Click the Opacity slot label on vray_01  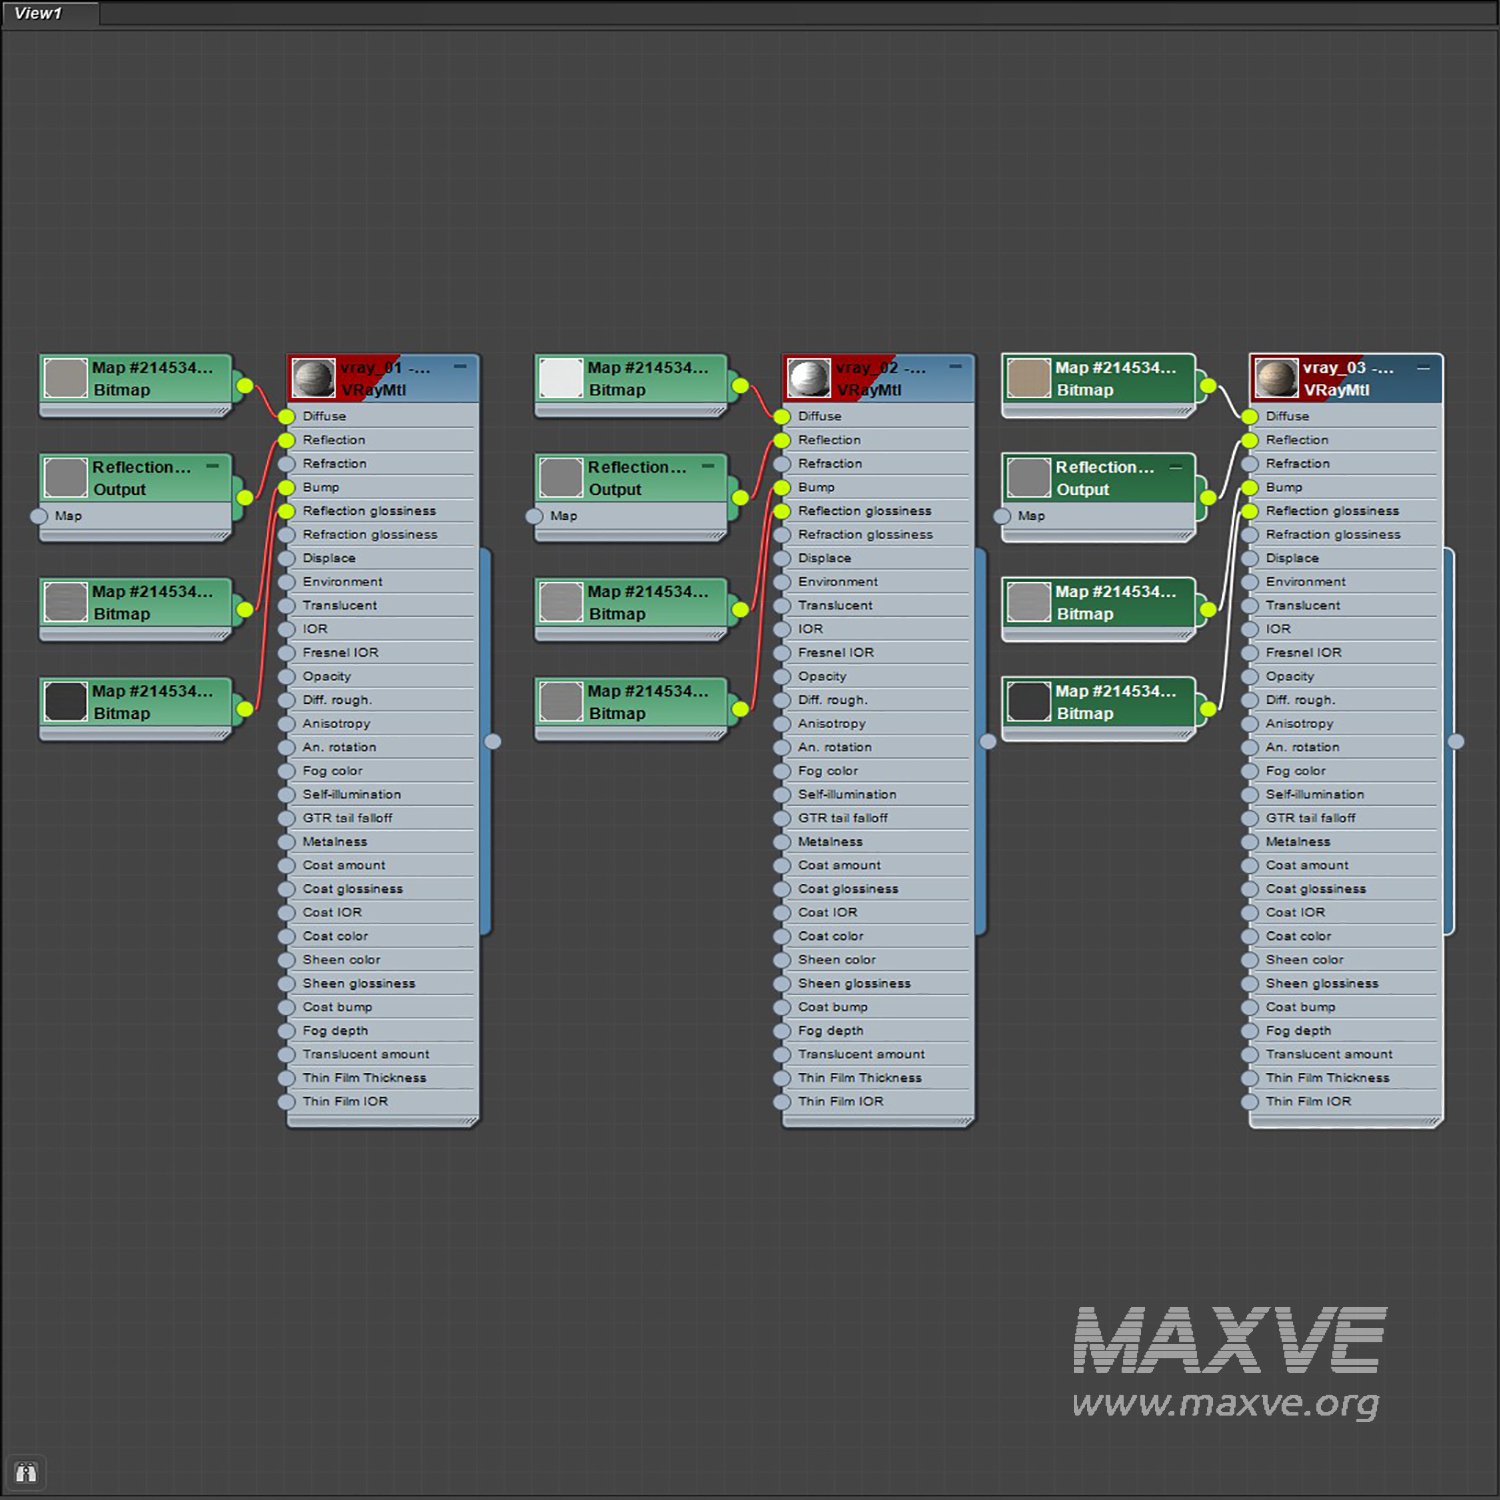327,676
